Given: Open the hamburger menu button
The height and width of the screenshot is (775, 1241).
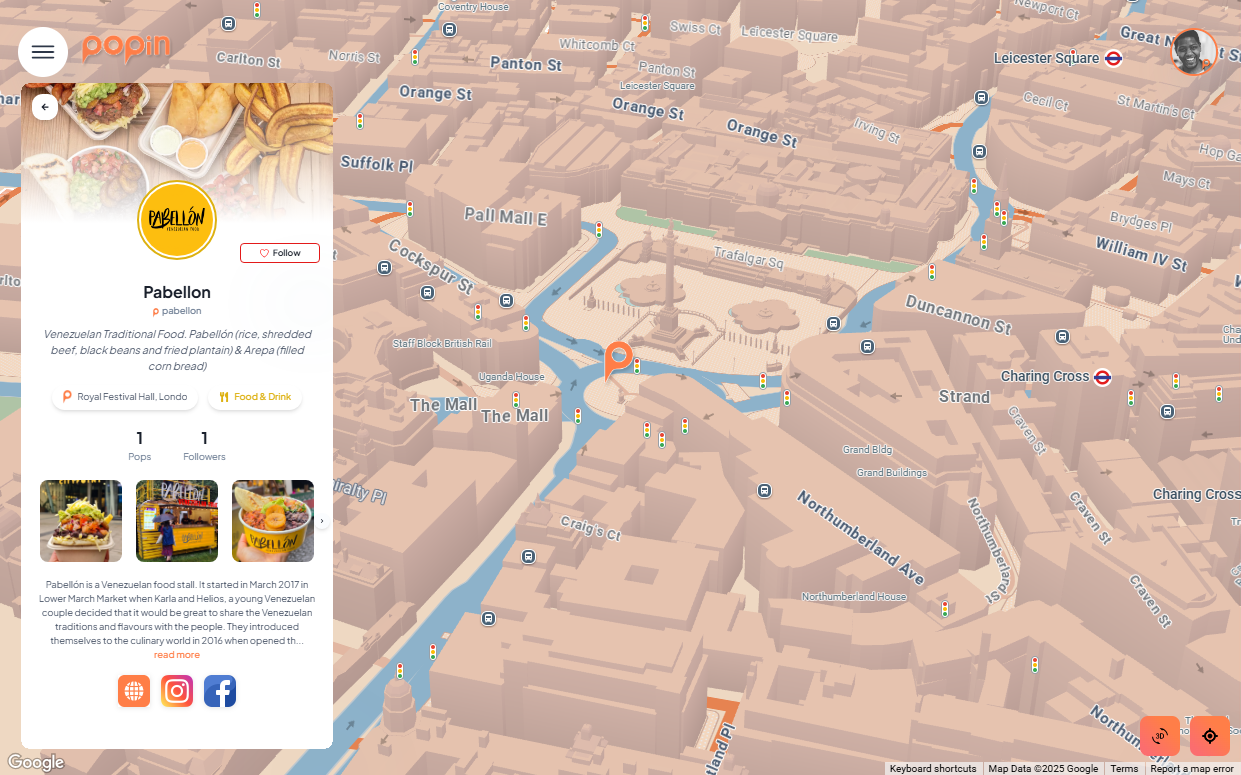Looking at the screenshot, I should click(x=43, y=52).
